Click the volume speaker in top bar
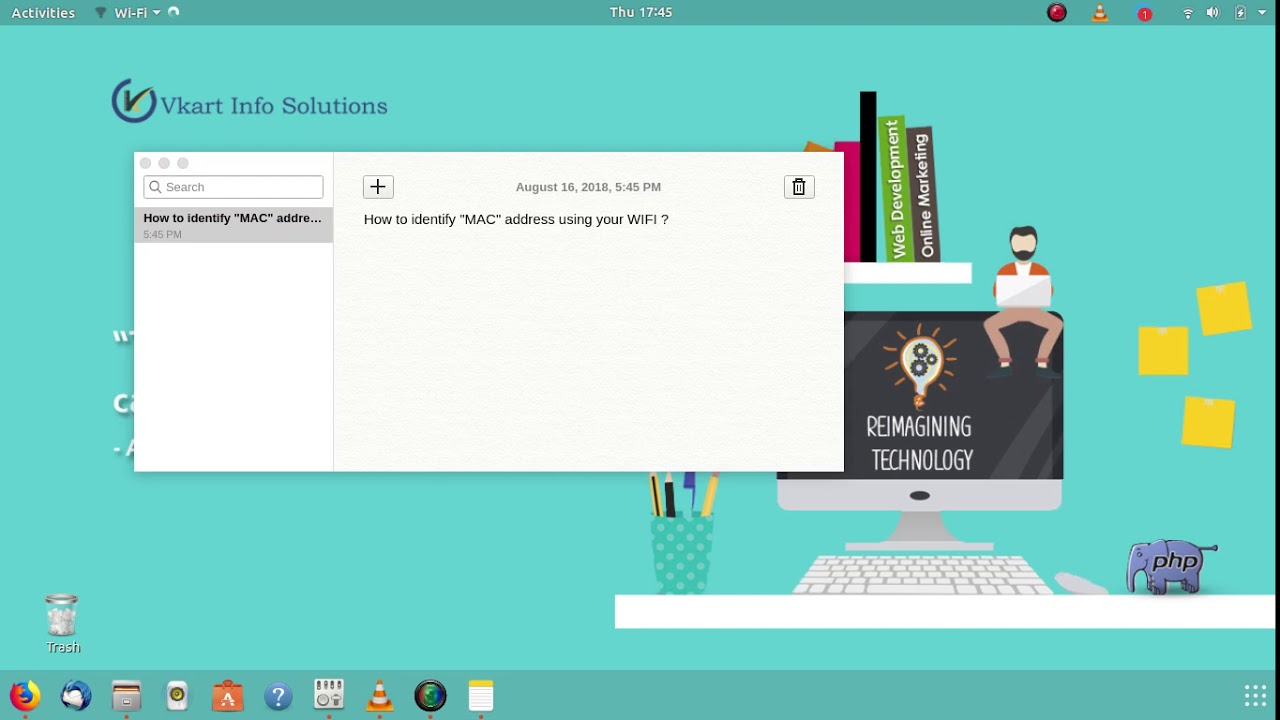The width and height of the screenshot is (1280, 720). (x=1213, y=12)
